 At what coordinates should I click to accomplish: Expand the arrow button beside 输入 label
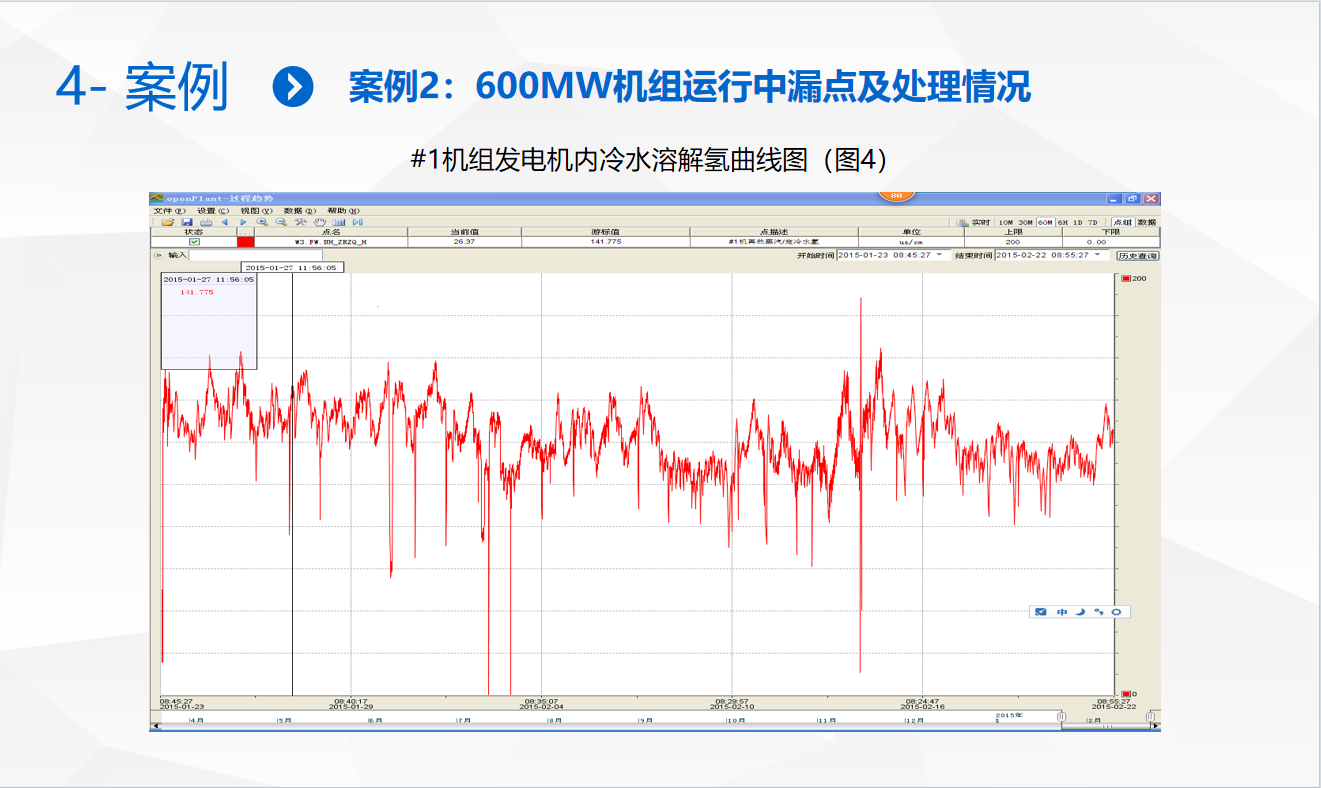tap(158, 255)
